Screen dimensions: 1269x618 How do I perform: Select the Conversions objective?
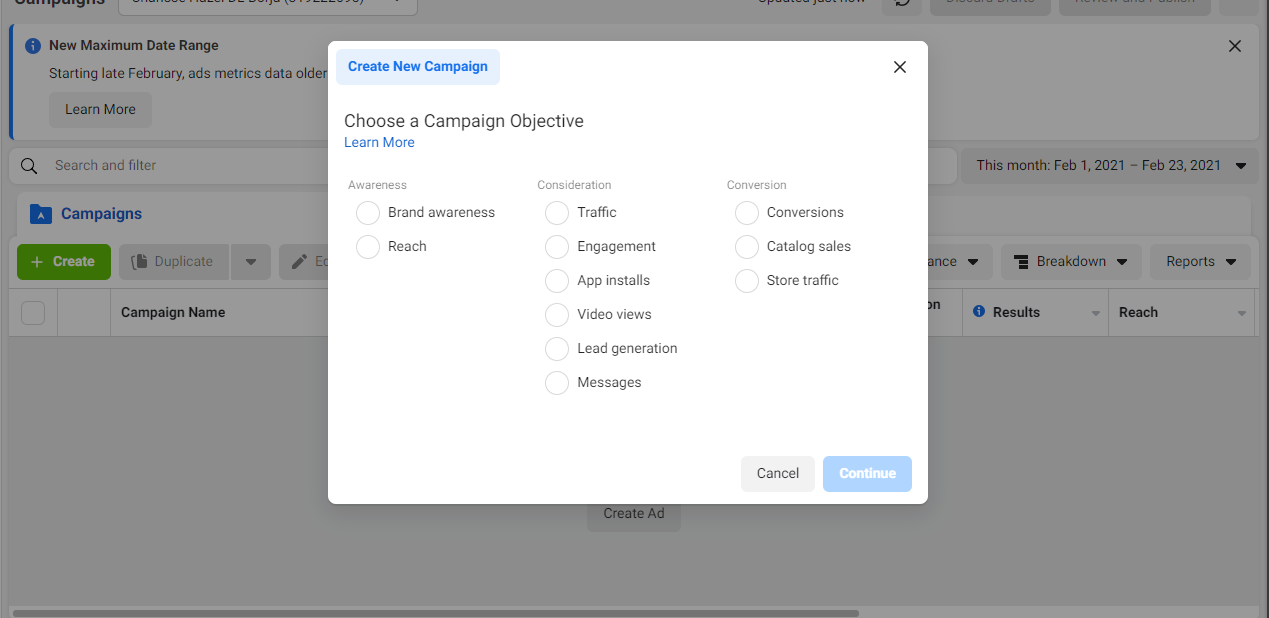click(x=747, y=213)
